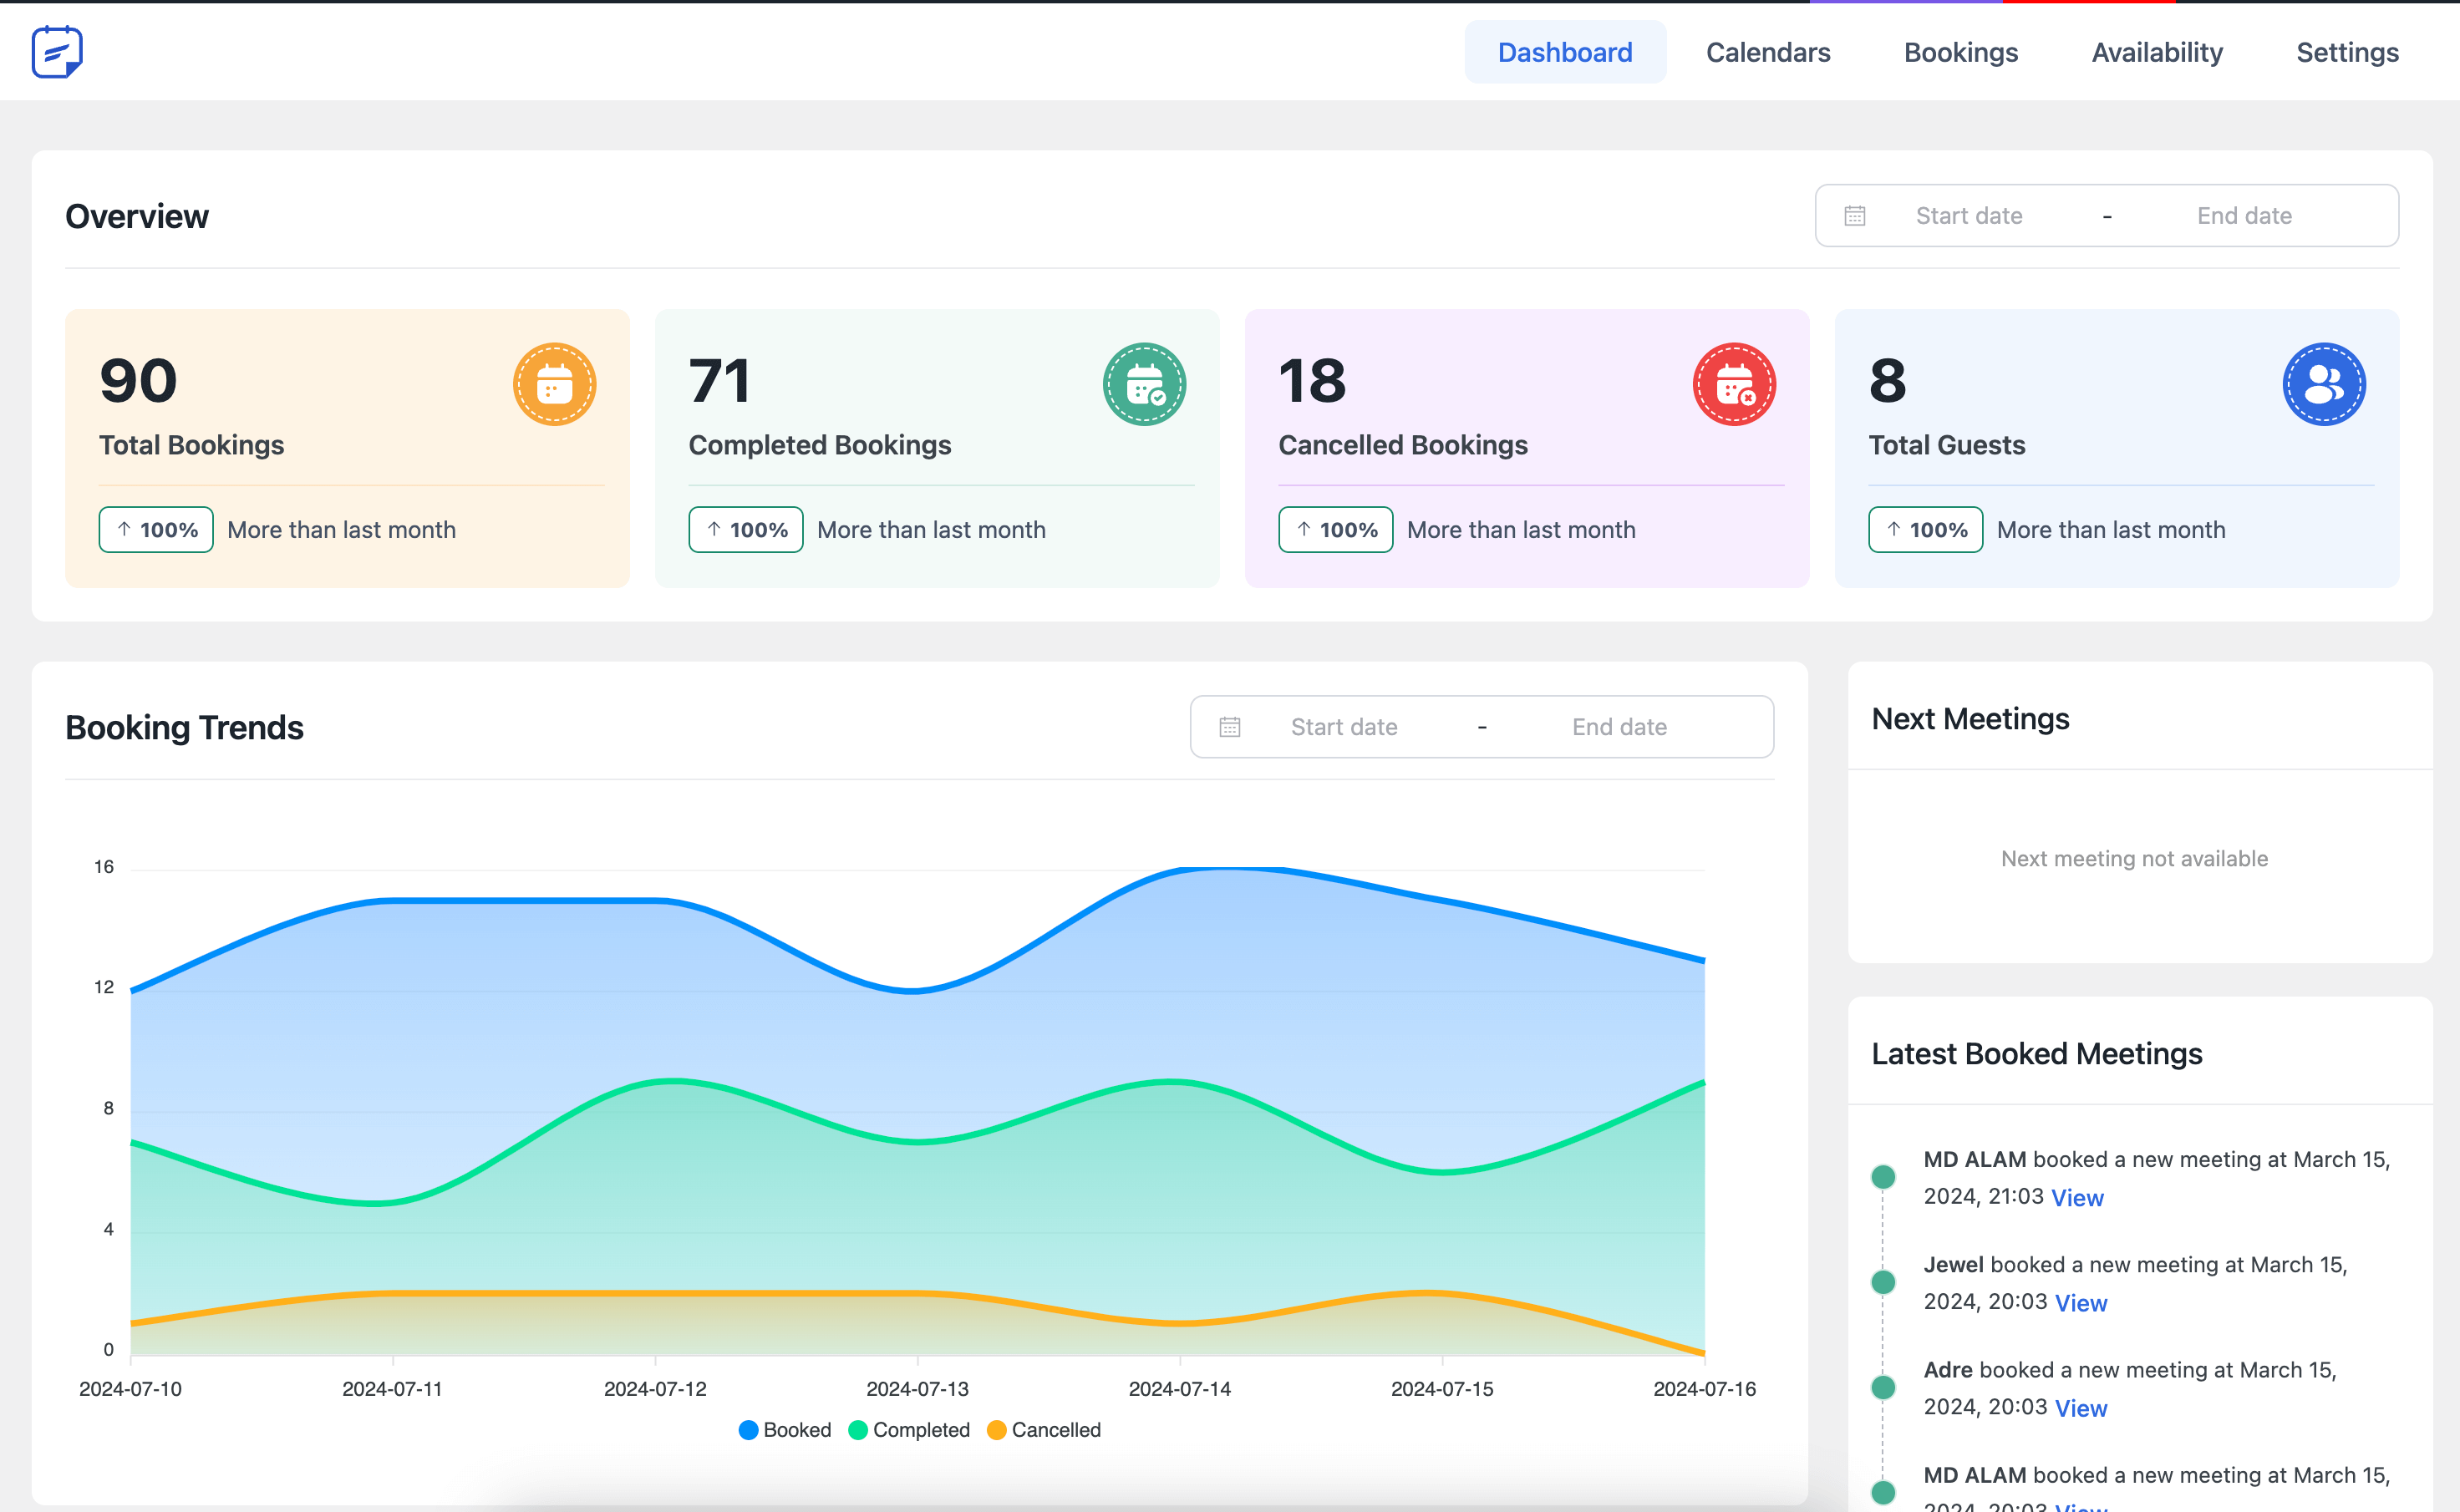Viewport: 2460px width, 1512px height.
Task: Click the red Cancelled Bookings icon
Action: point(1733,384)
